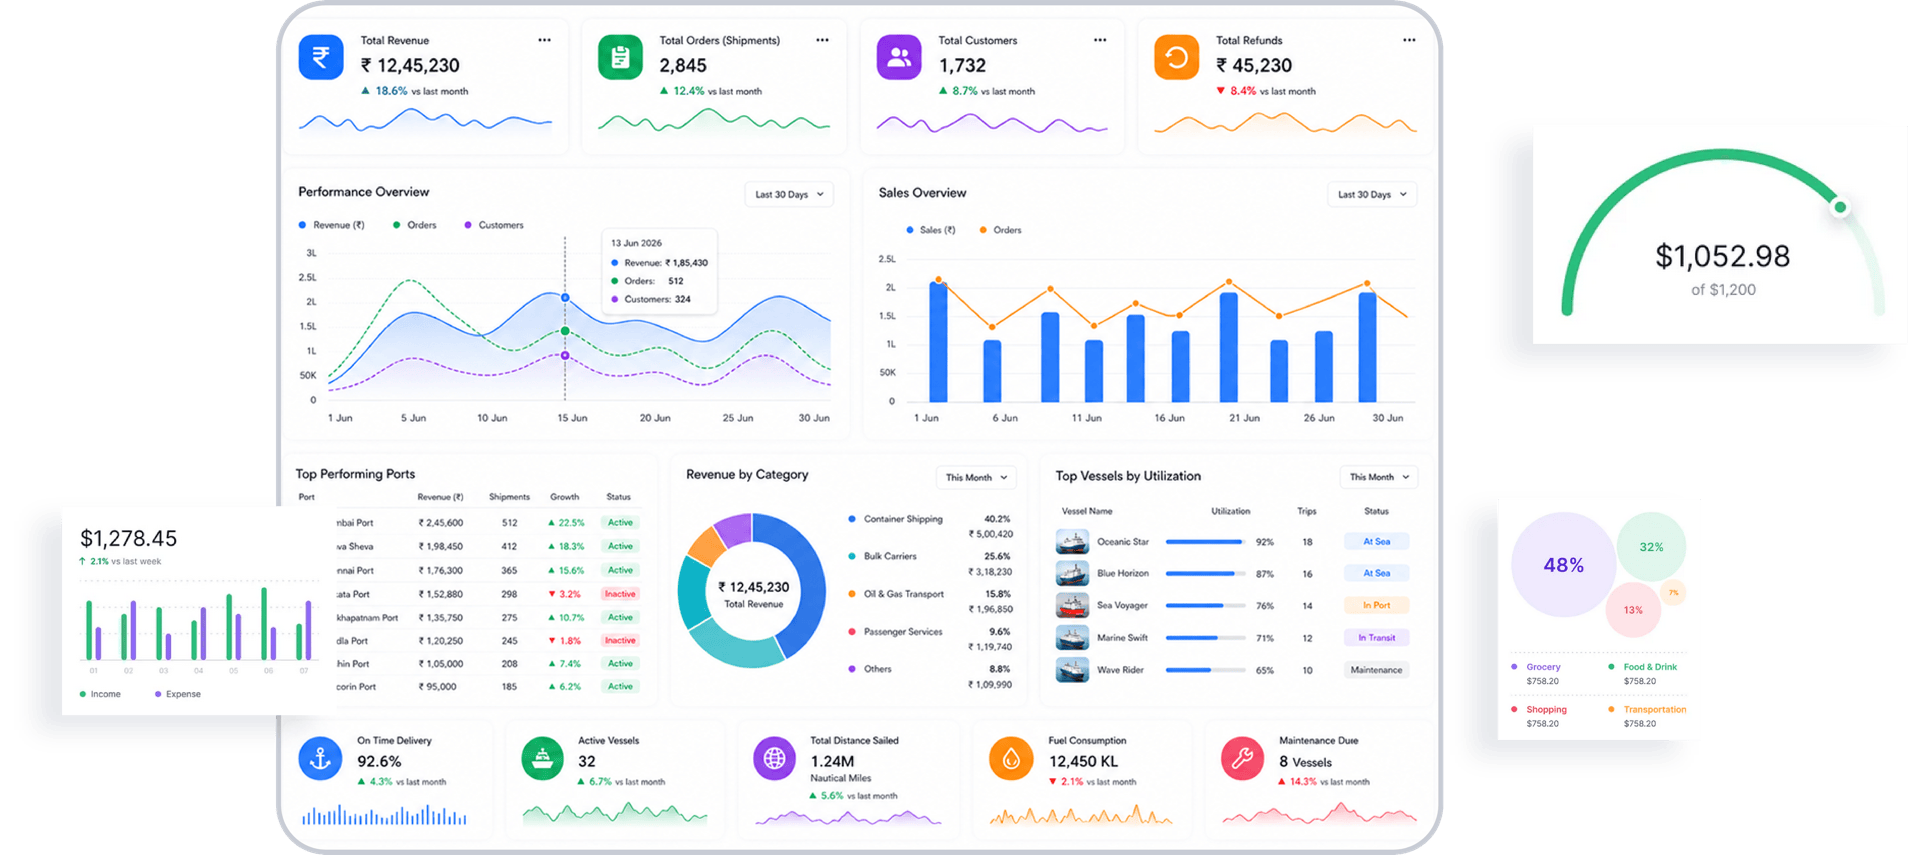Viewport: 1920px width, 855px height.
Task: Click the Shopping category legend label
Action: click(1546, 709)
